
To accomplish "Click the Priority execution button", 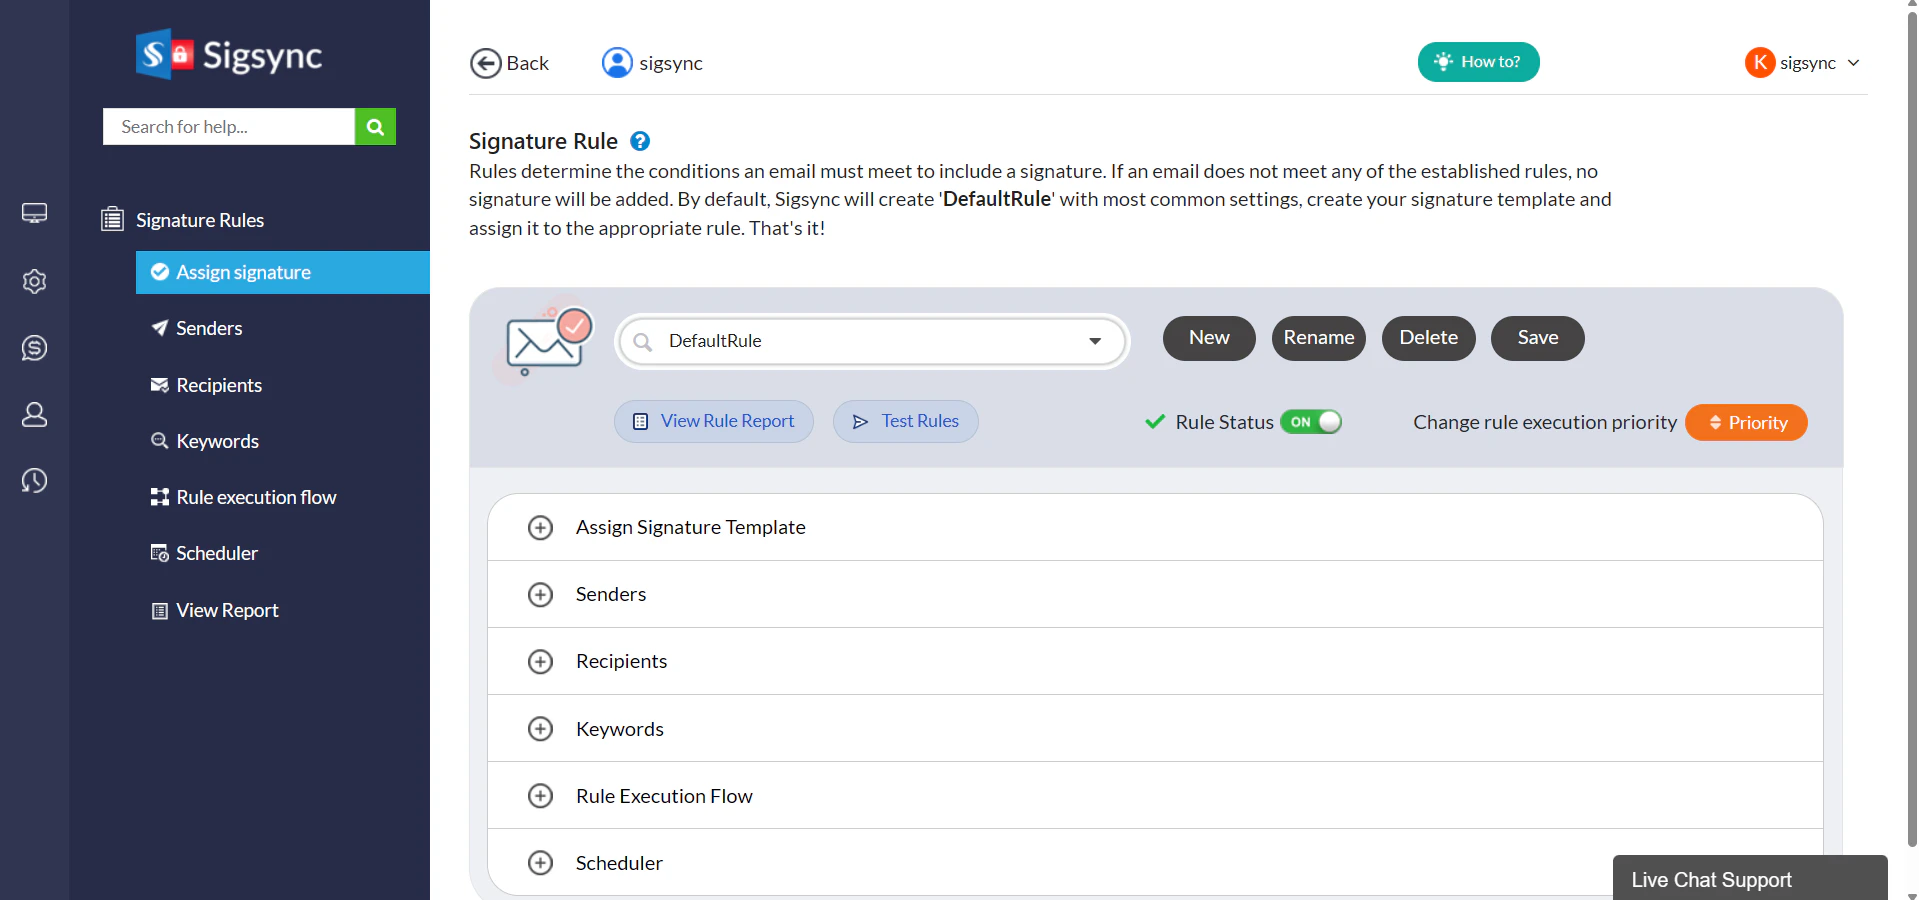I will (x=1746, y=422).
